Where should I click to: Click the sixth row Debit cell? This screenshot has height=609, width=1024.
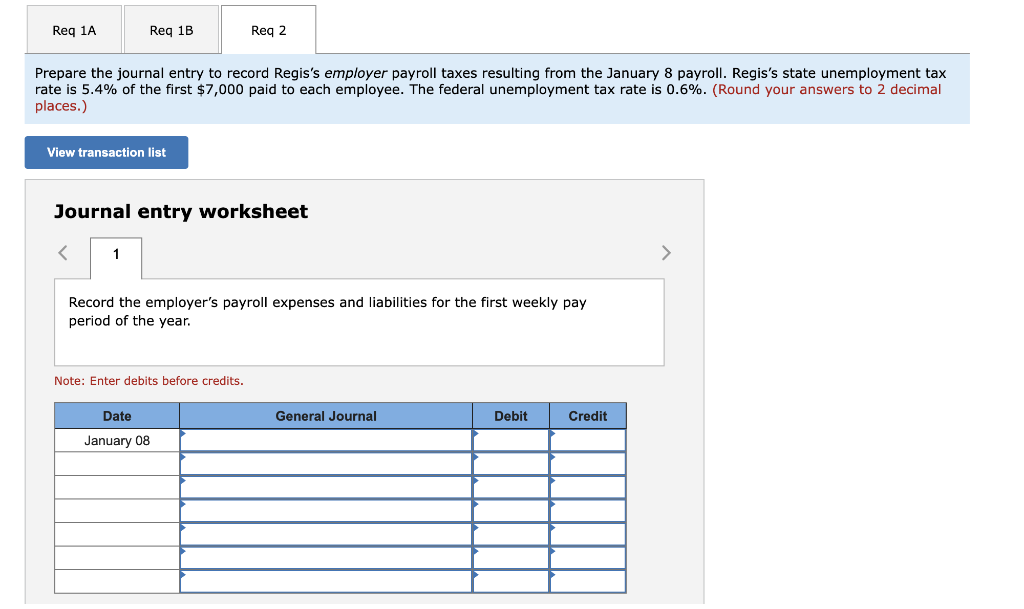tap(511, 557)
